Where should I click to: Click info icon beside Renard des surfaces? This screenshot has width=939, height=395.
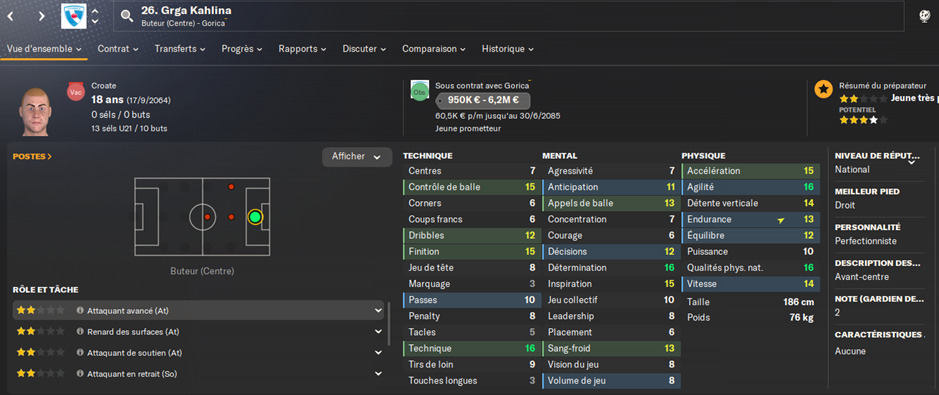point(80,332)
